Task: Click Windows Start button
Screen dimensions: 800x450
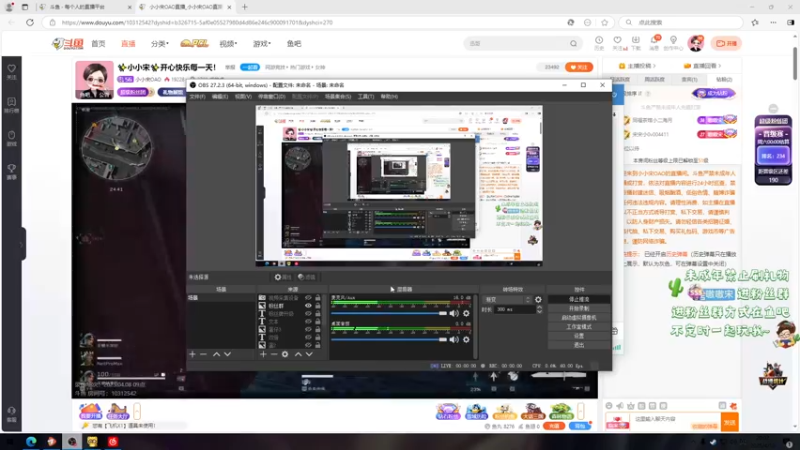Action: pyautogui.click(x=10, y=441)
